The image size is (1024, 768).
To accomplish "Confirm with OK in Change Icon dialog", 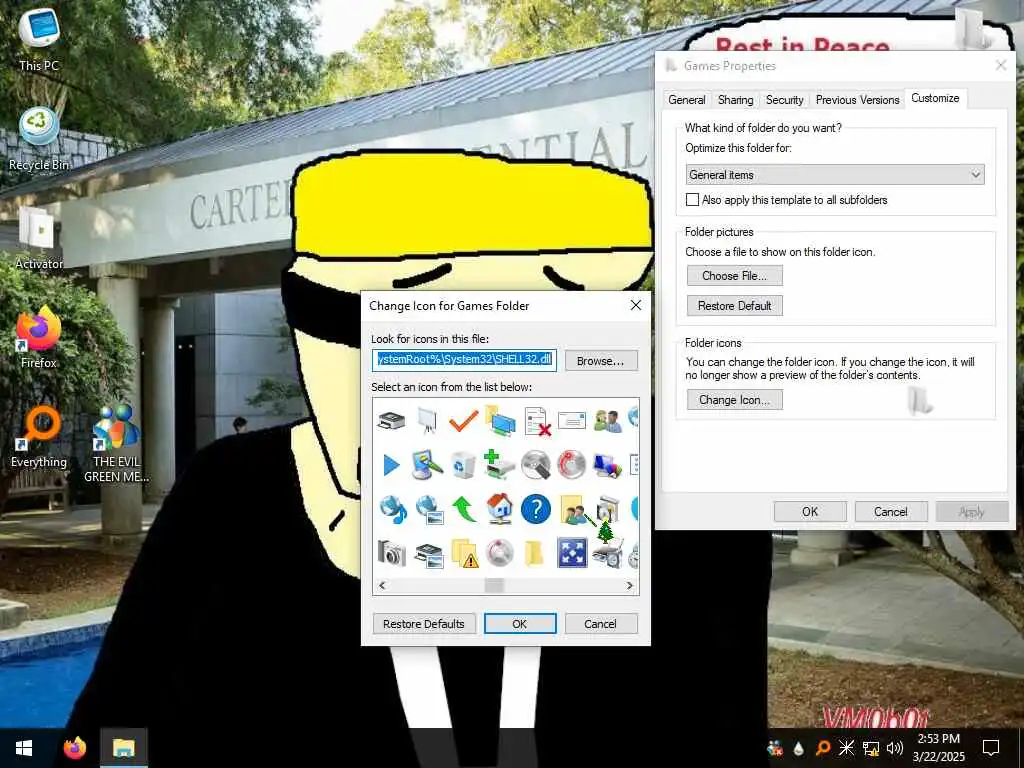I will click(520, 624).
